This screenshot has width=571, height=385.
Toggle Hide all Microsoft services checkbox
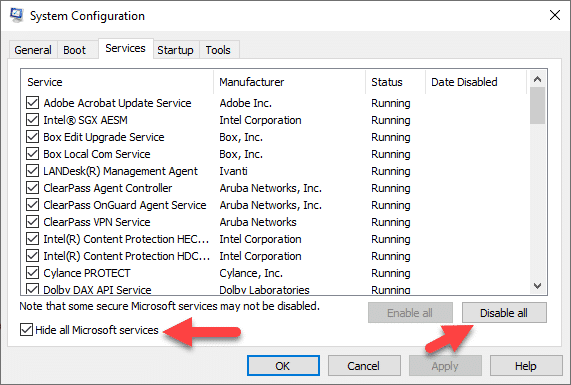(26, 330)
